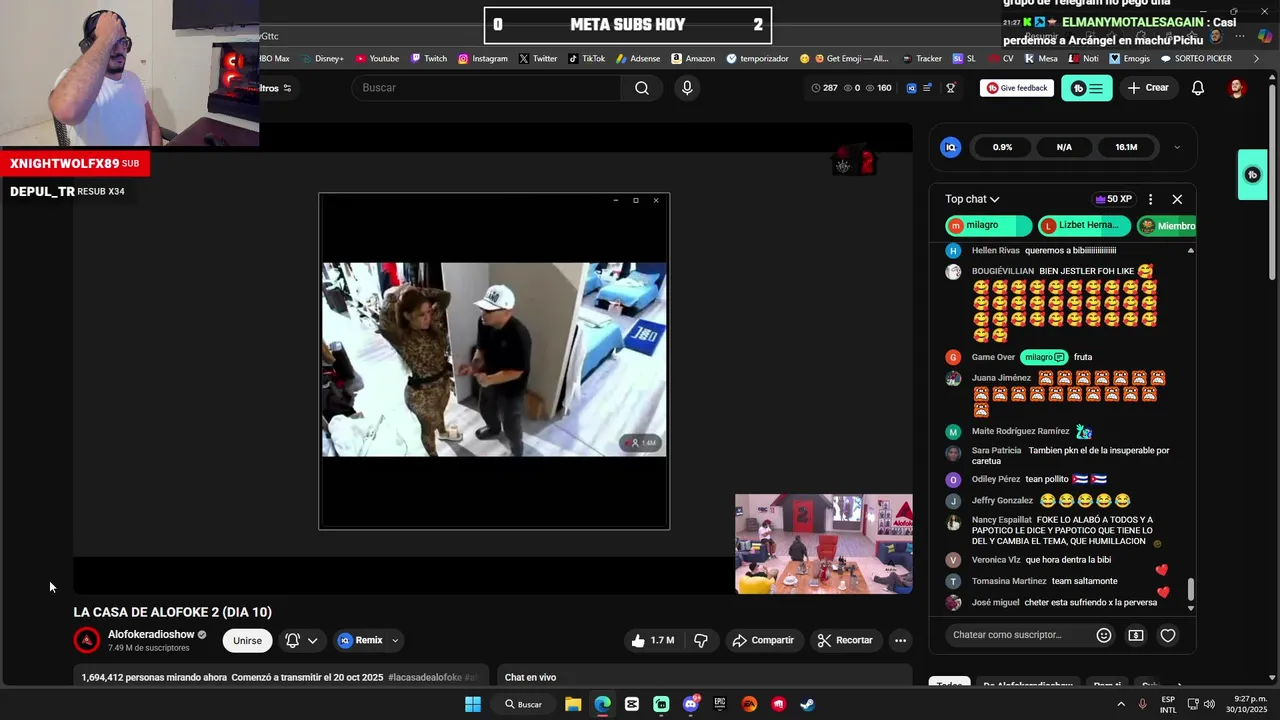Viewport: 1280px width, 720px height.
Task: Click the vidIQ badge in stats bar
Action: (911, 88)
